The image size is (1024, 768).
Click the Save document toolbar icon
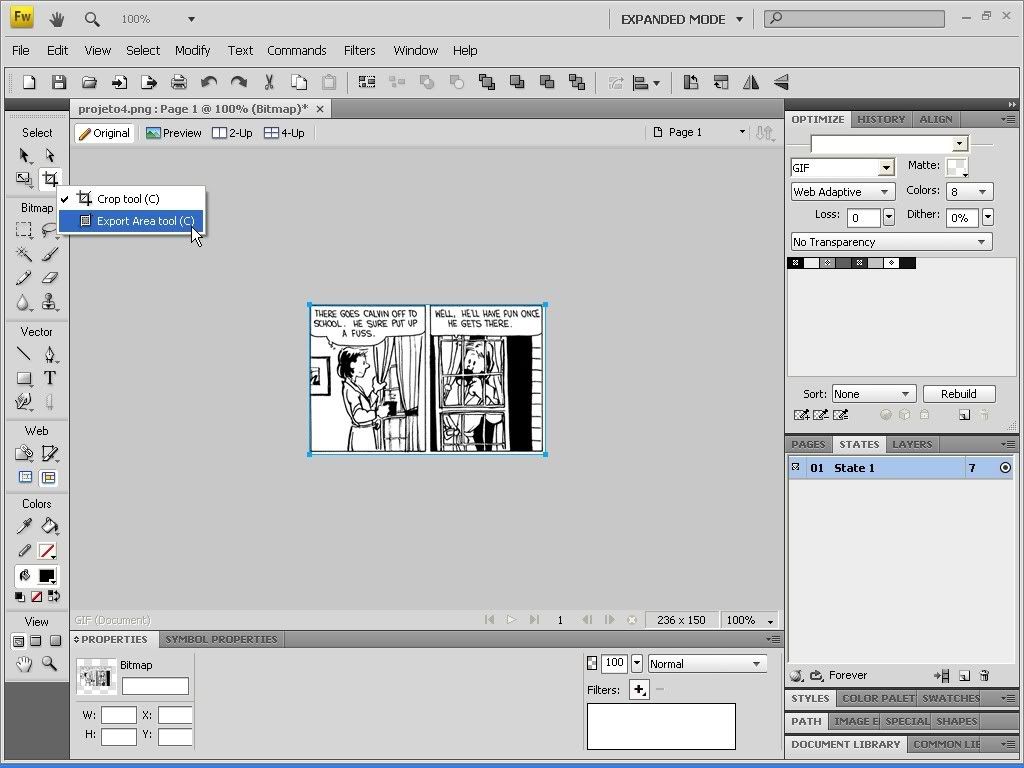point(59,82)
